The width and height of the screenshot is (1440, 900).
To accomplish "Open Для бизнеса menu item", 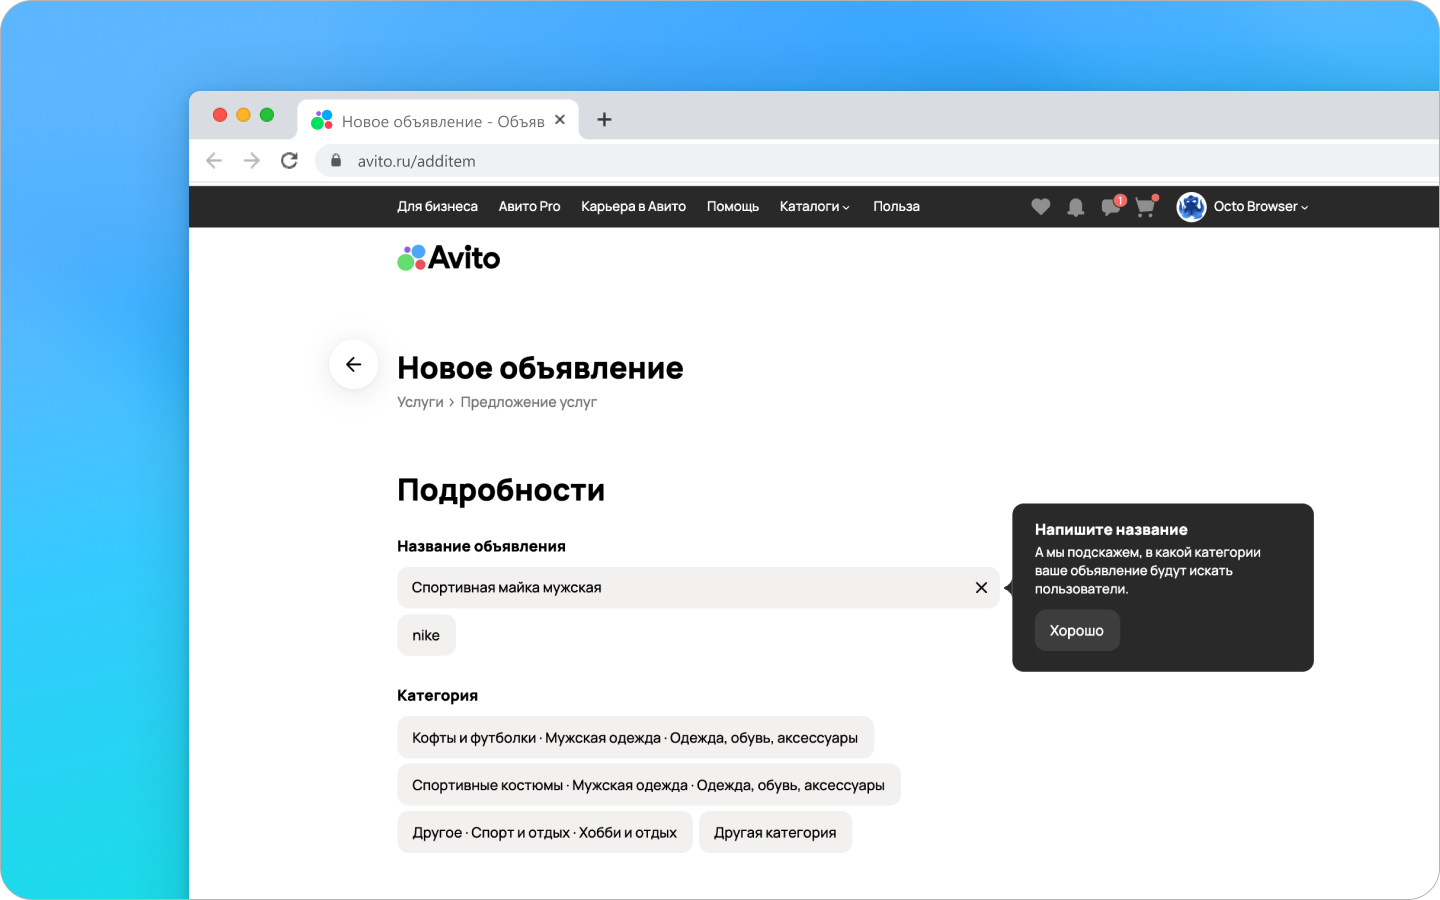I will 437,207.
